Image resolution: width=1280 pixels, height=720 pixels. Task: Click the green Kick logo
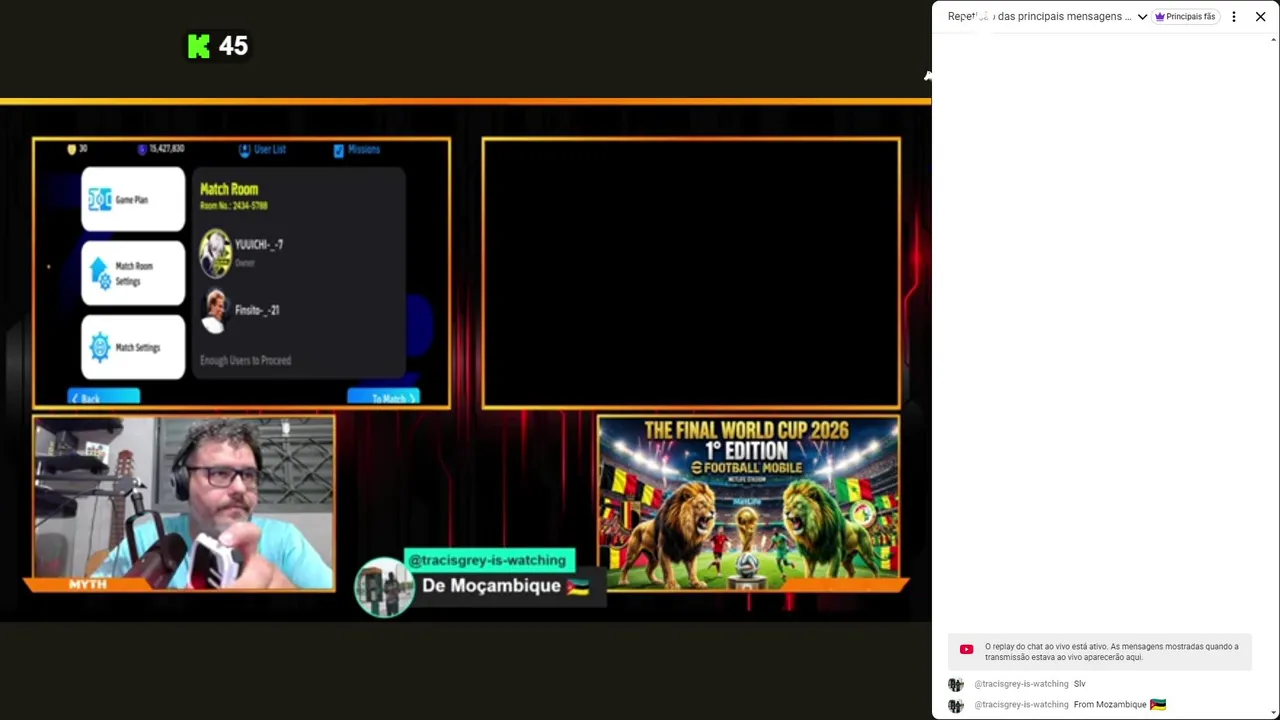(199, 46)
